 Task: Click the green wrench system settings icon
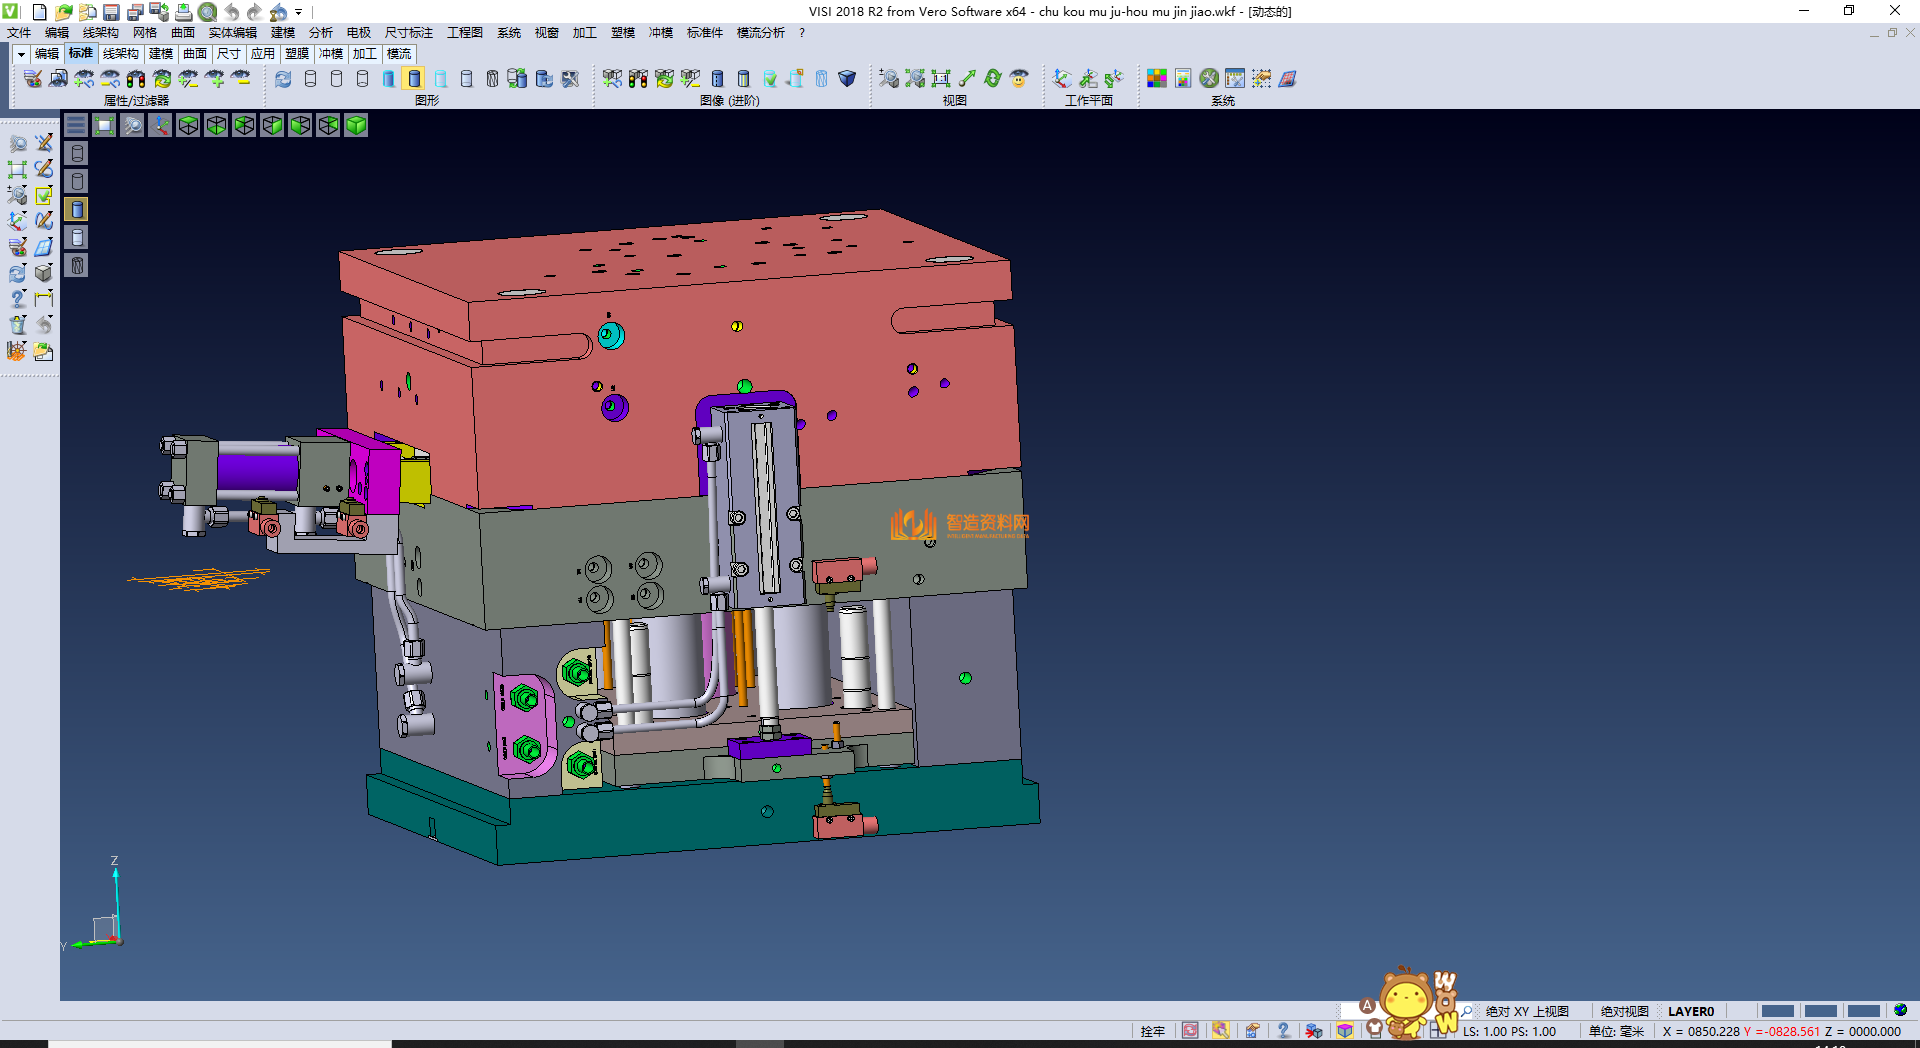1209,78
